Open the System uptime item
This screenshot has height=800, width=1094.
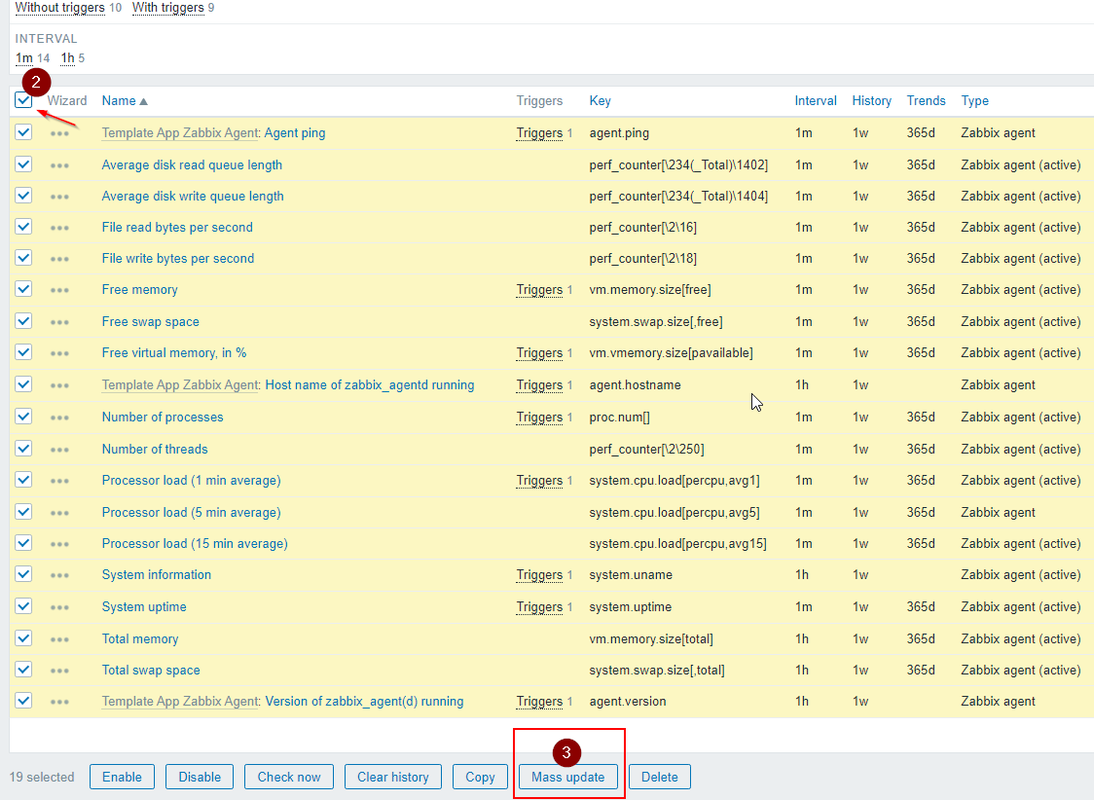(144, 607)
